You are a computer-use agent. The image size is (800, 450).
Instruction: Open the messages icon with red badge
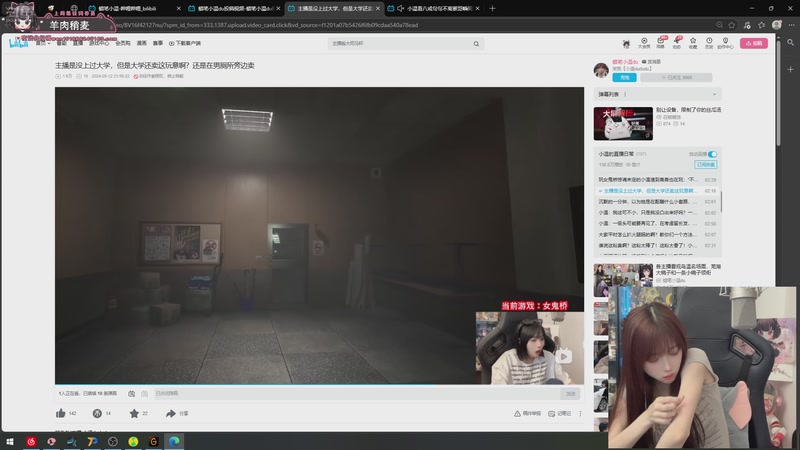[x=661, y=43]
